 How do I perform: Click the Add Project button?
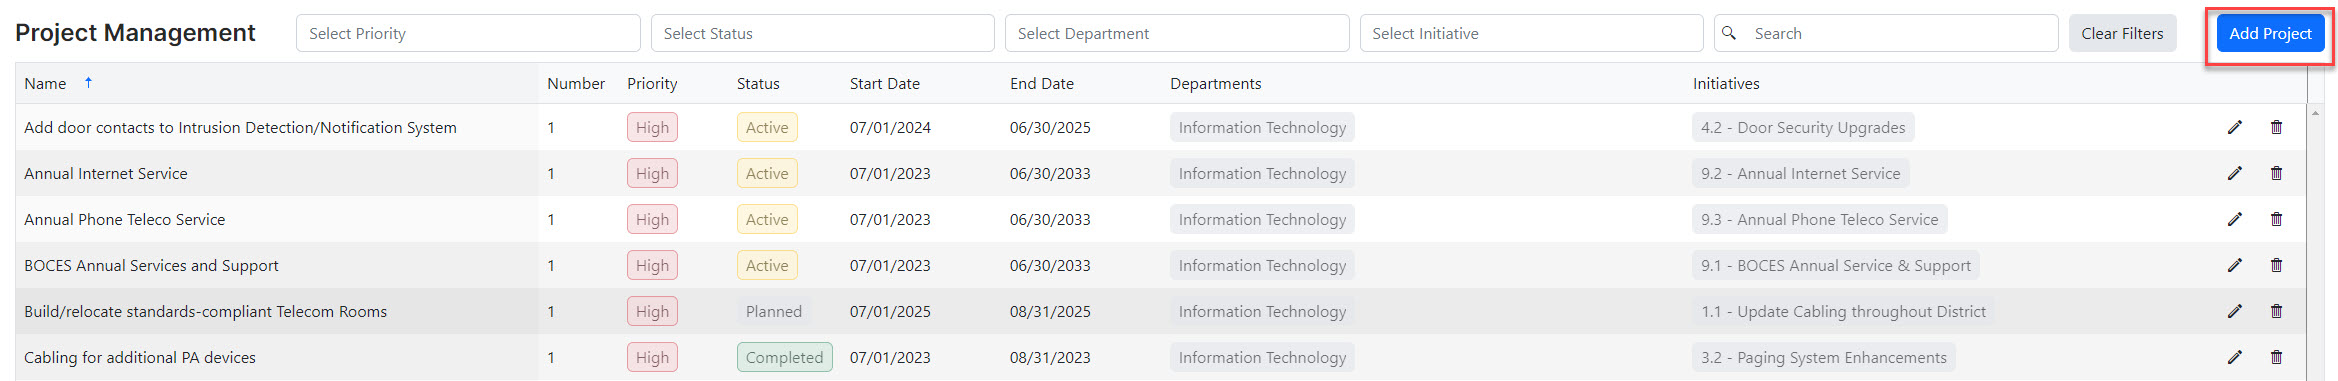pyautogui.click(x=2270, y=33)
